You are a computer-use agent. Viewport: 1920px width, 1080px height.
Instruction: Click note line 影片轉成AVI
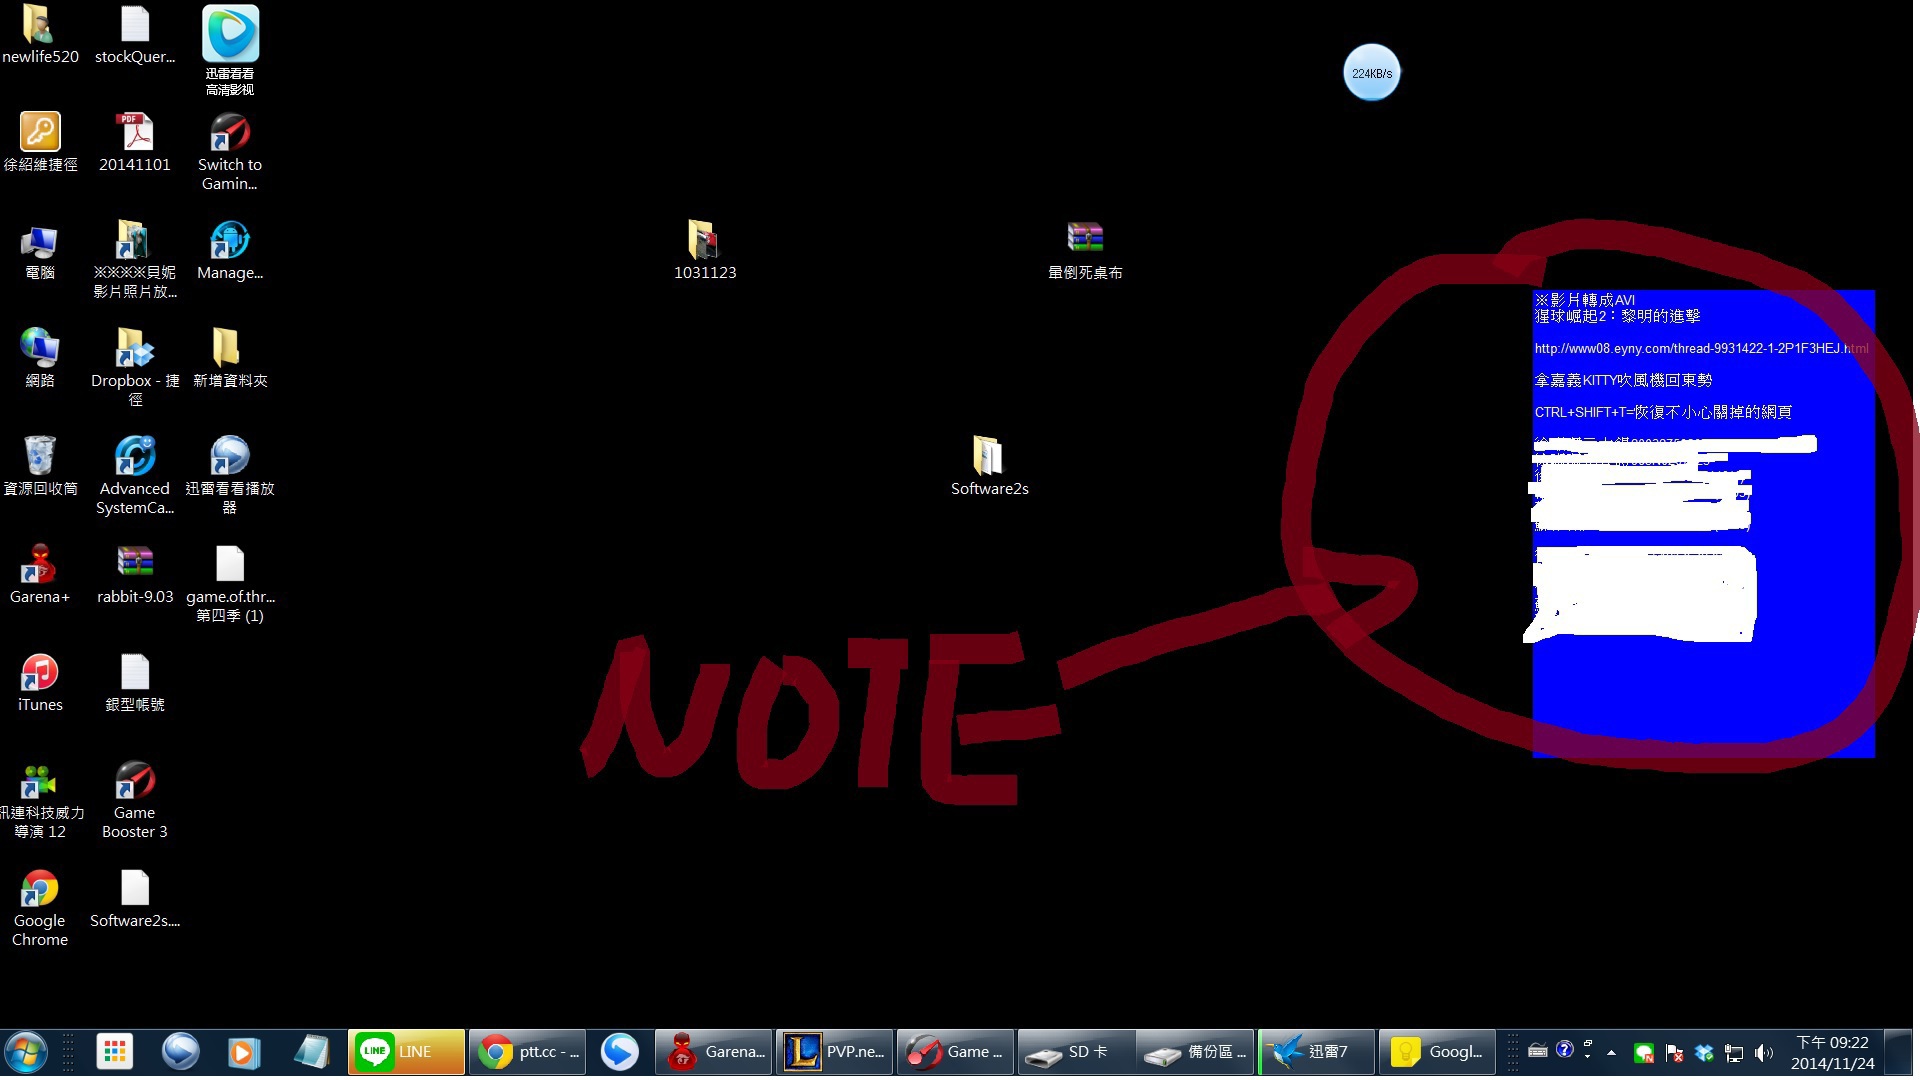[1585, 300]
